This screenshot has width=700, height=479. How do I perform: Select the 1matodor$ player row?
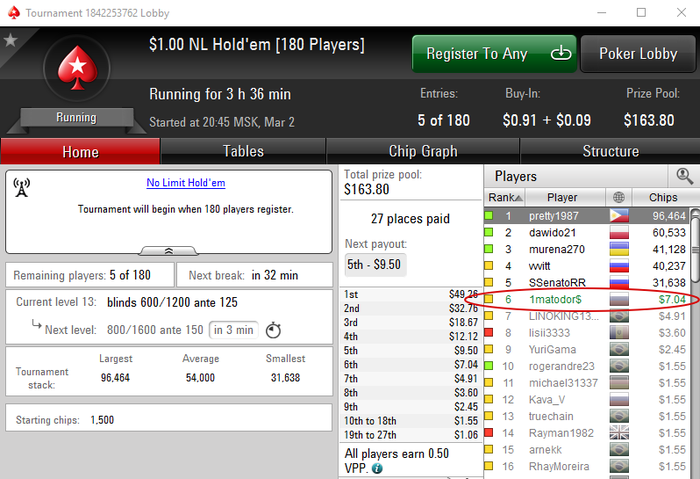click(x=587, y=299)
